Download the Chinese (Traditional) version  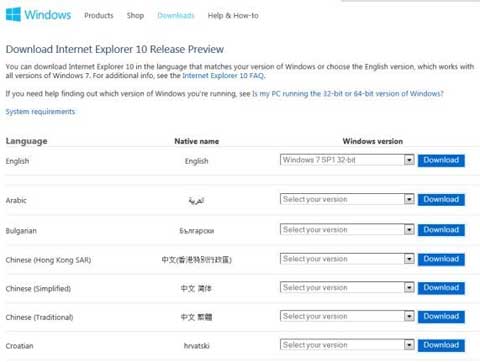[x=441, y=317]
